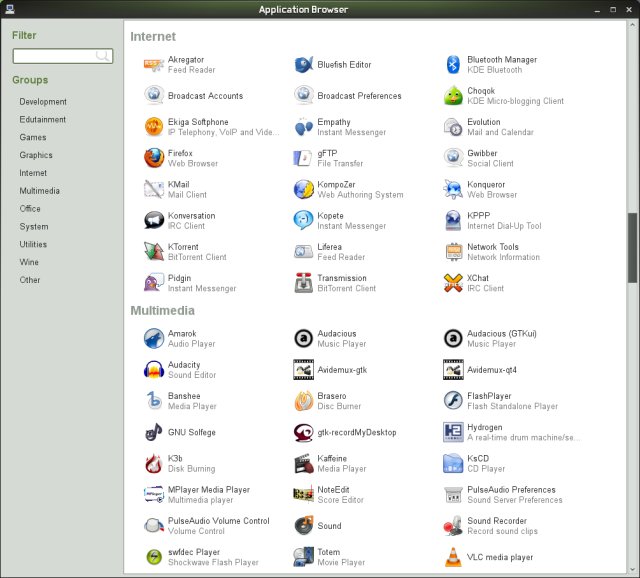Select the Graphics group
Viewport: 640px width, 578px height.
click(x=36, y=155)
